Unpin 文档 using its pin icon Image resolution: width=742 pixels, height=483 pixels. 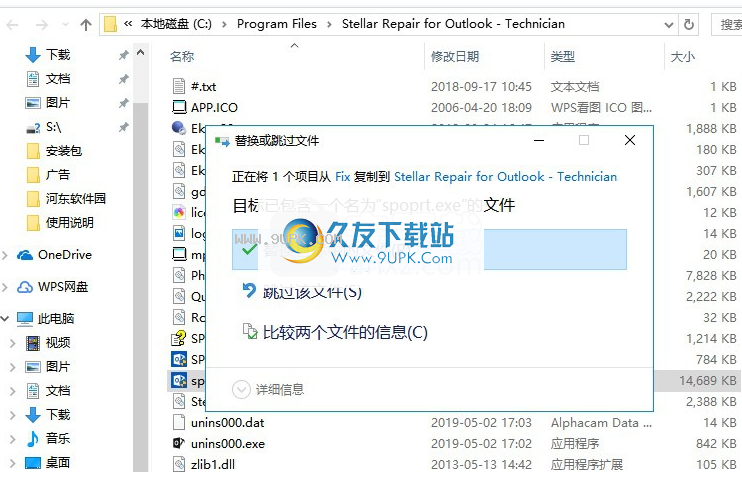[124, 79]
